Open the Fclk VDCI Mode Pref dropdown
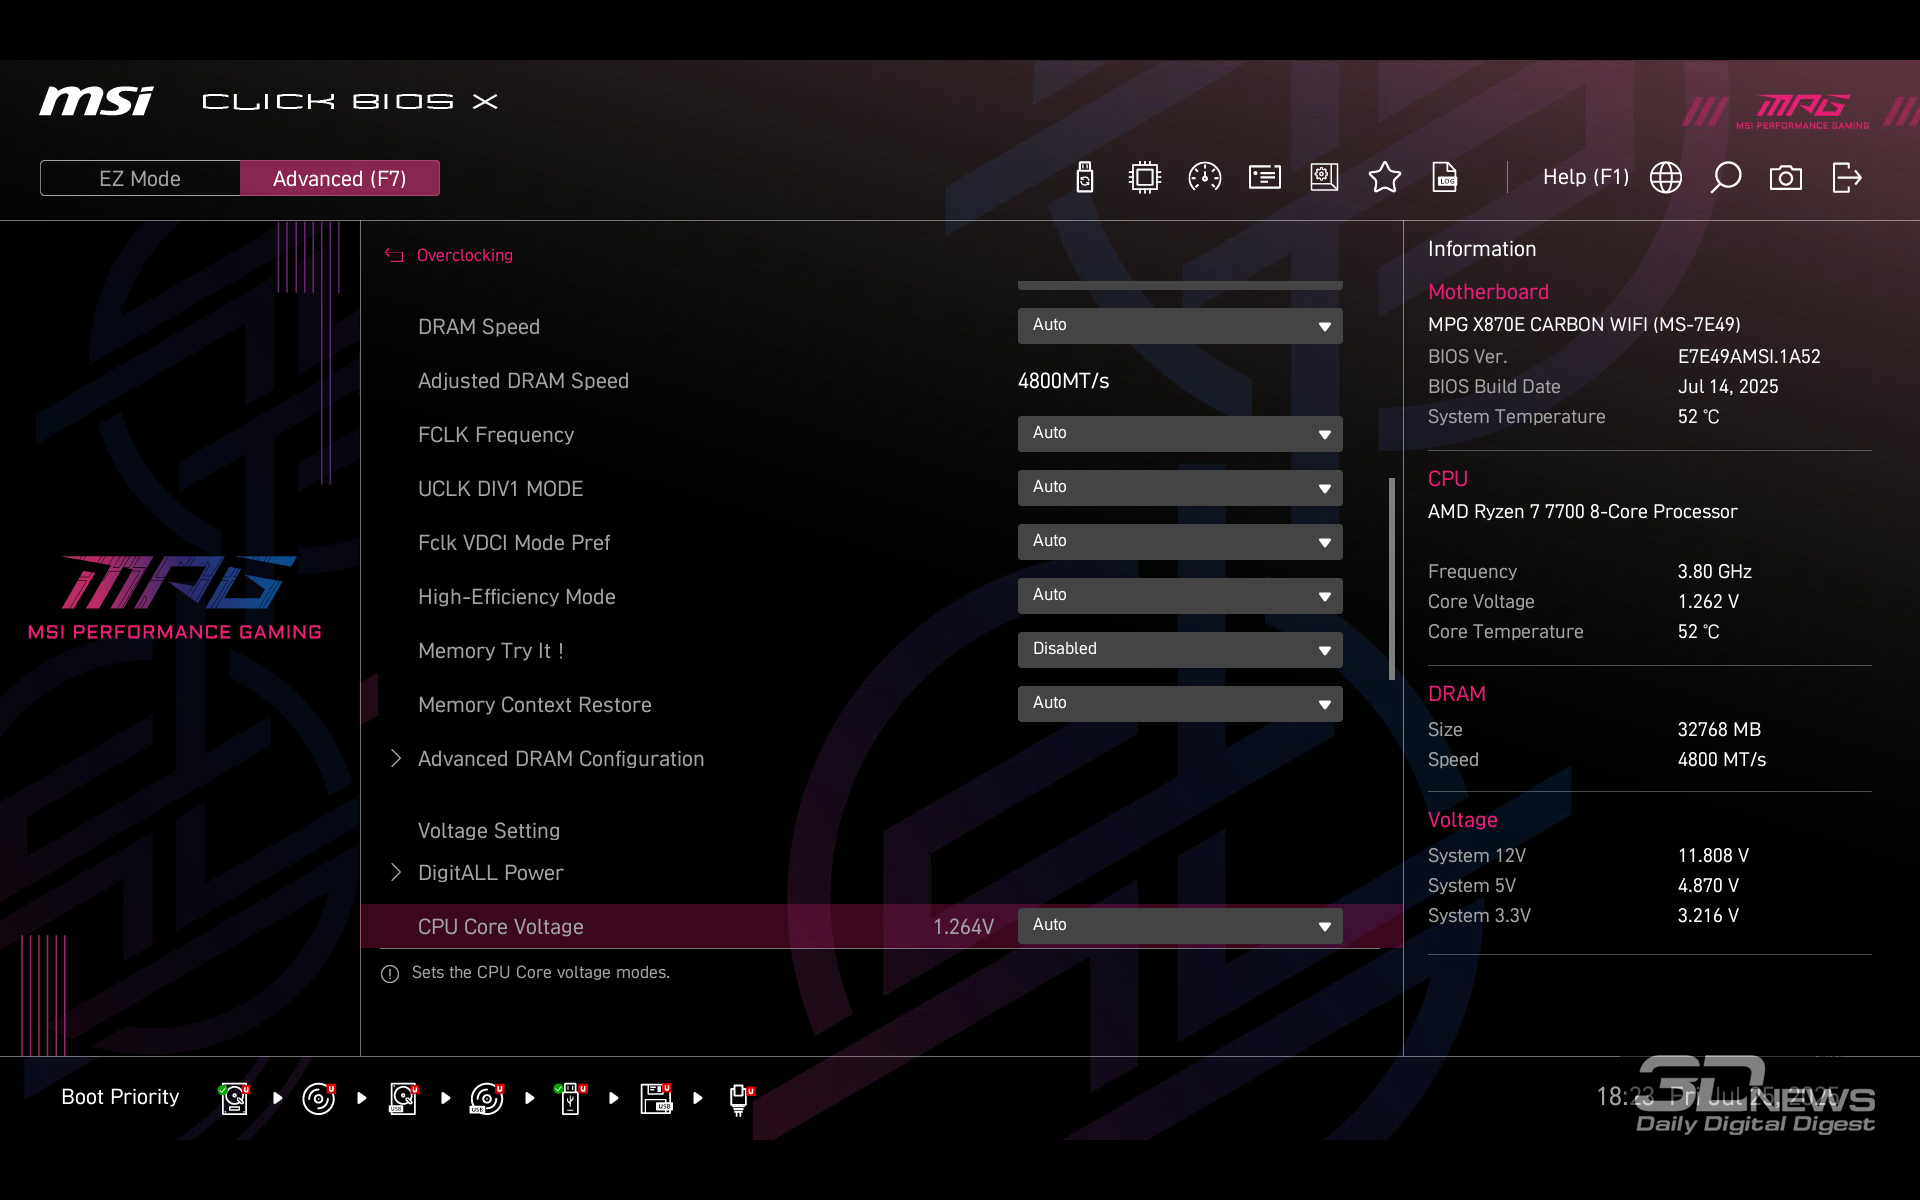Image resolution: width=1920 pixels, height=1200 pixels. [x=1180, y=542]
